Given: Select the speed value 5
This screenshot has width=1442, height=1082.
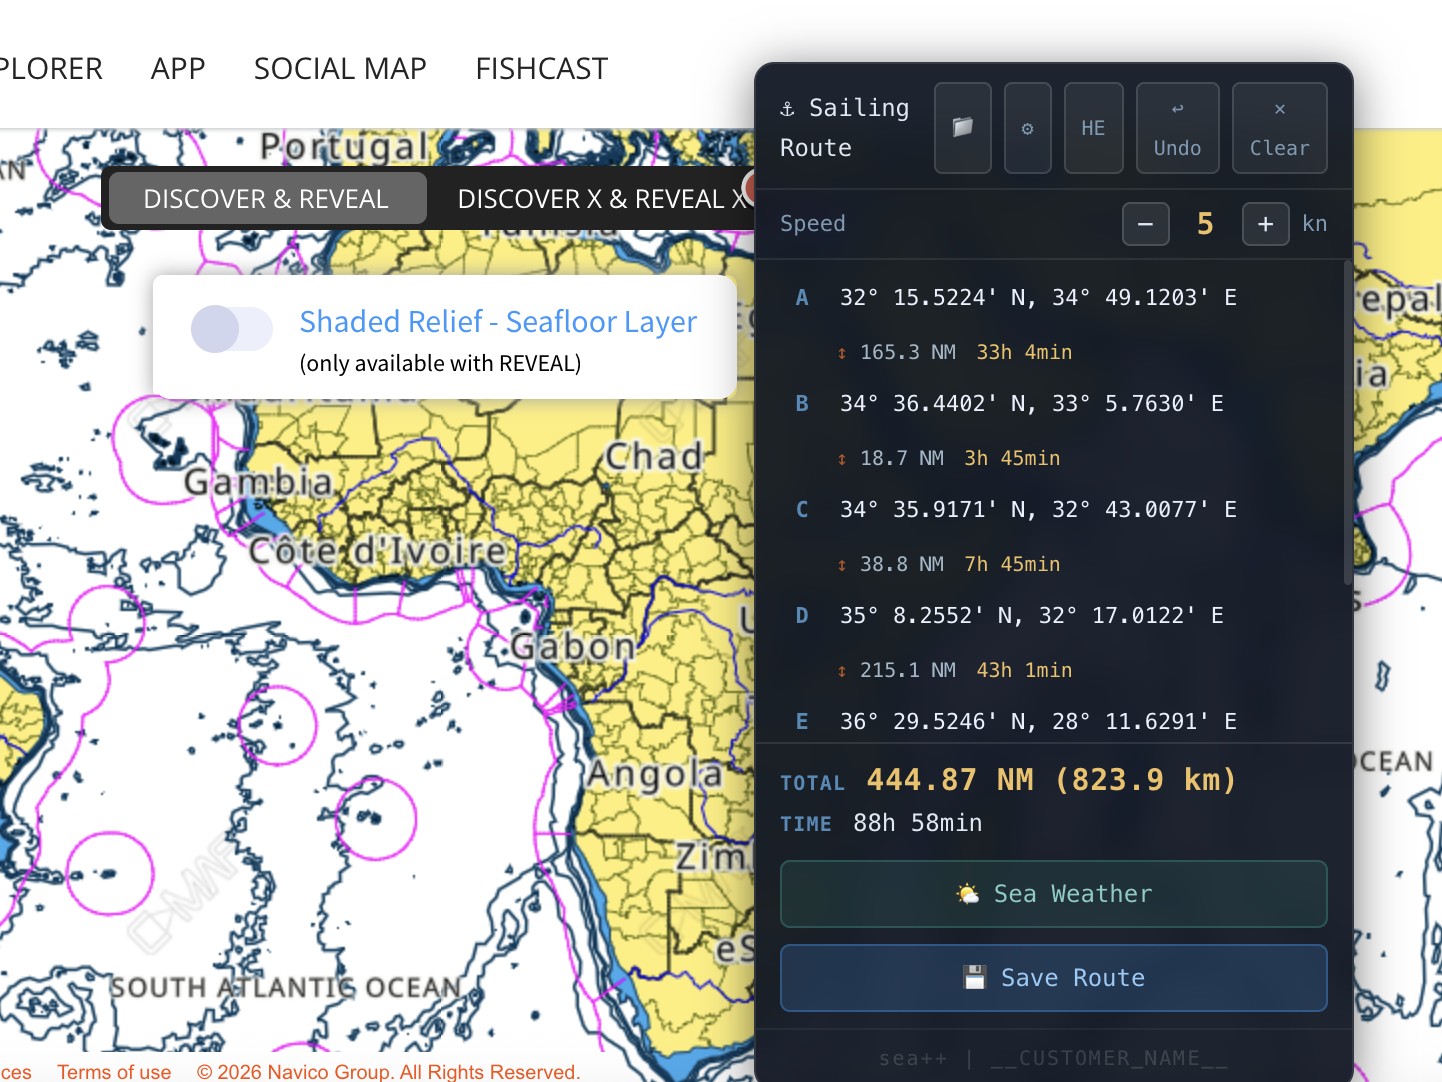Looking at the screenshot, I should tap(1205, 224).
